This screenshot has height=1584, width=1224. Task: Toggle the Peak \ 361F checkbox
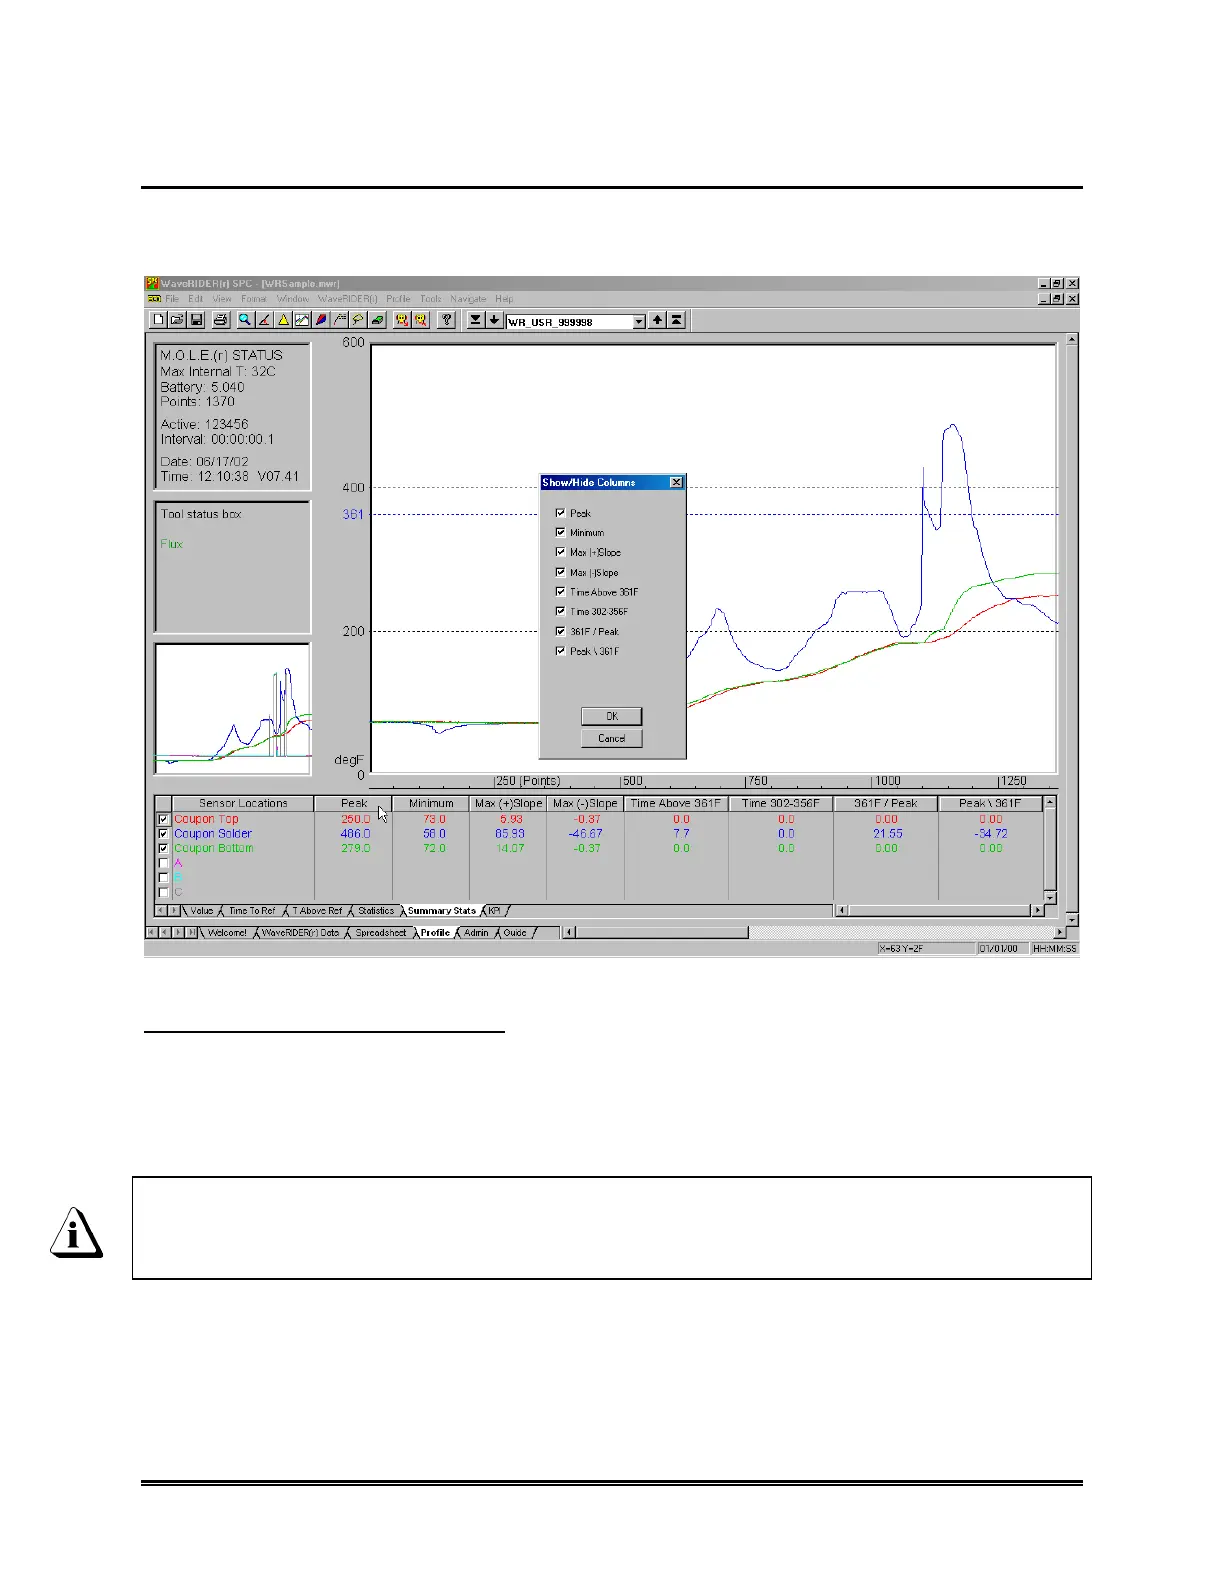(560, 651)
